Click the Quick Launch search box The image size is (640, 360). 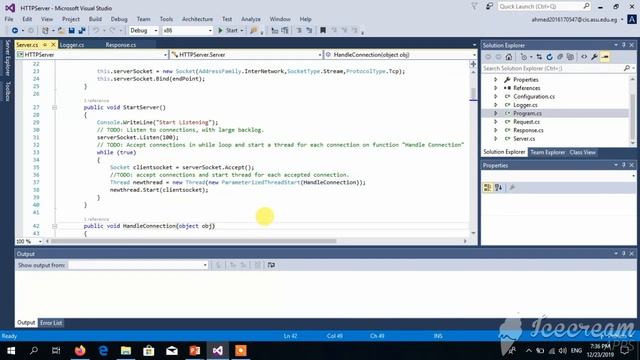pyautogui.click(x=544, y=7)
